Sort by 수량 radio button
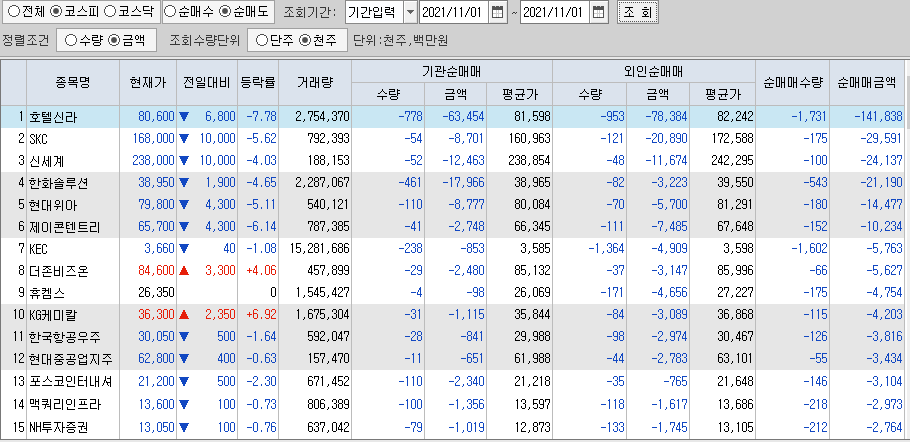Image resolution: width=910 pixels, height=442 pixels. point(71,40)
